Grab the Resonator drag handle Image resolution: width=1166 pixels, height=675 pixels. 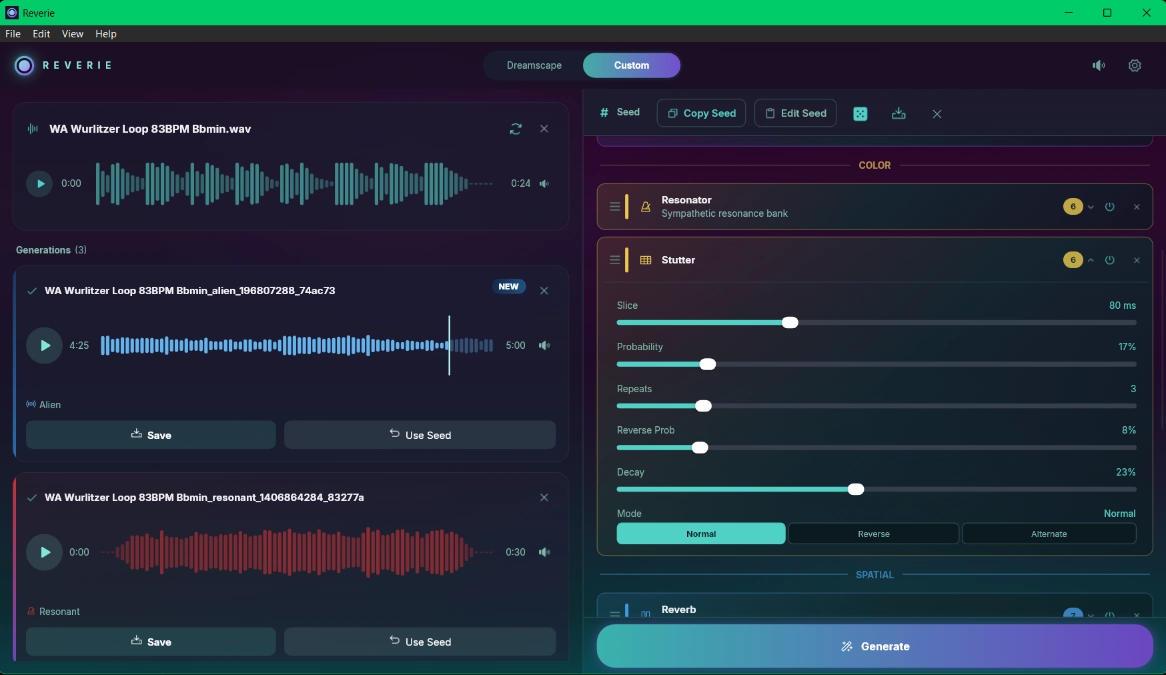(x=614, y=207)
